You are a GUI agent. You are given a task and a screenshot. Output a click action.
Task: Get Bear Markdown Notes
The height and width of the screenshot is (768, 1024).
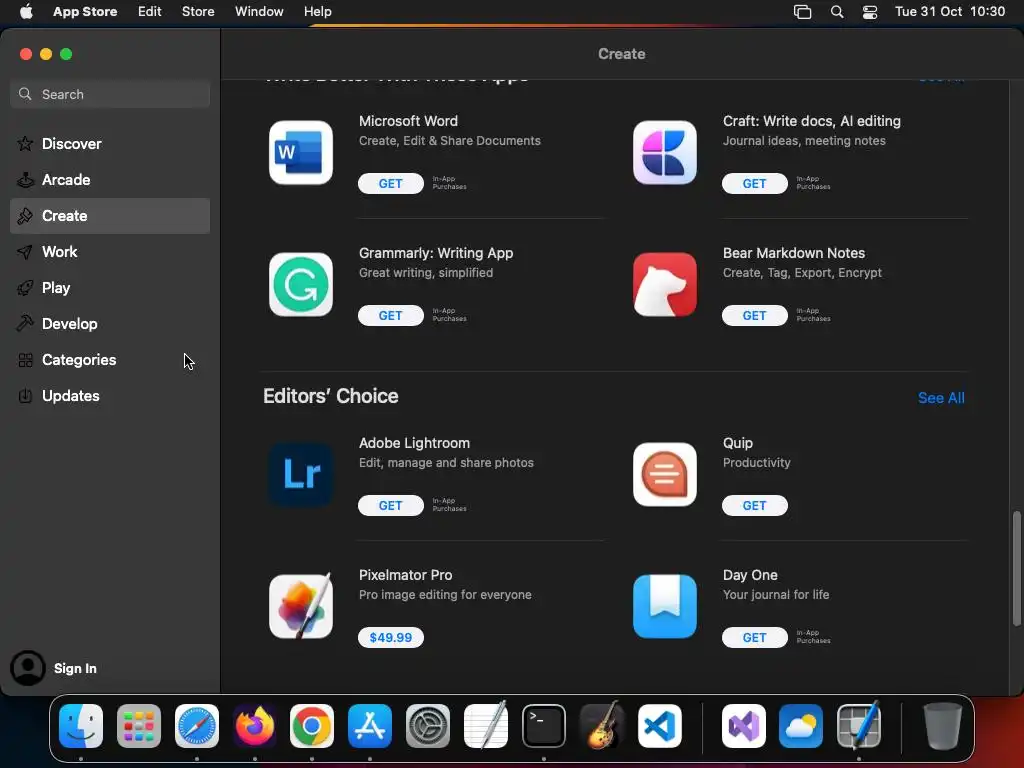coord(754,315)
